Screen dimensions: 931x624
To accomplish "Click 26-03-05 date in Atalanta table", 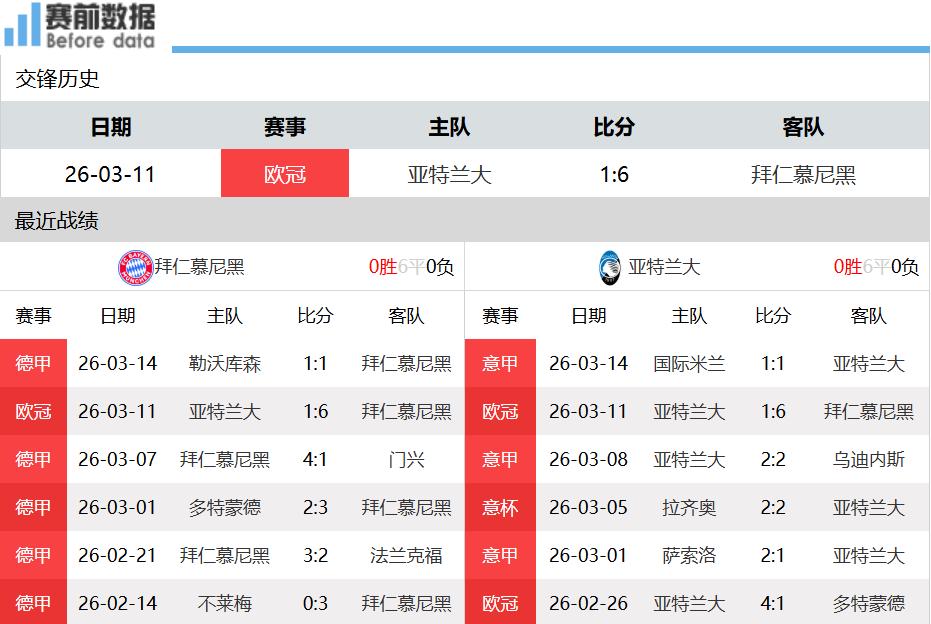I will (588, 508).
